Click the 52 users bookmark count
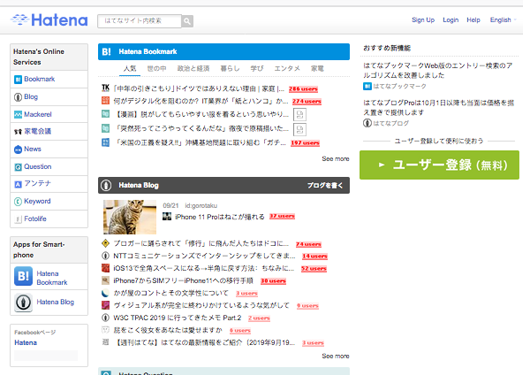 pyautogui.click(x=314, y=269)
